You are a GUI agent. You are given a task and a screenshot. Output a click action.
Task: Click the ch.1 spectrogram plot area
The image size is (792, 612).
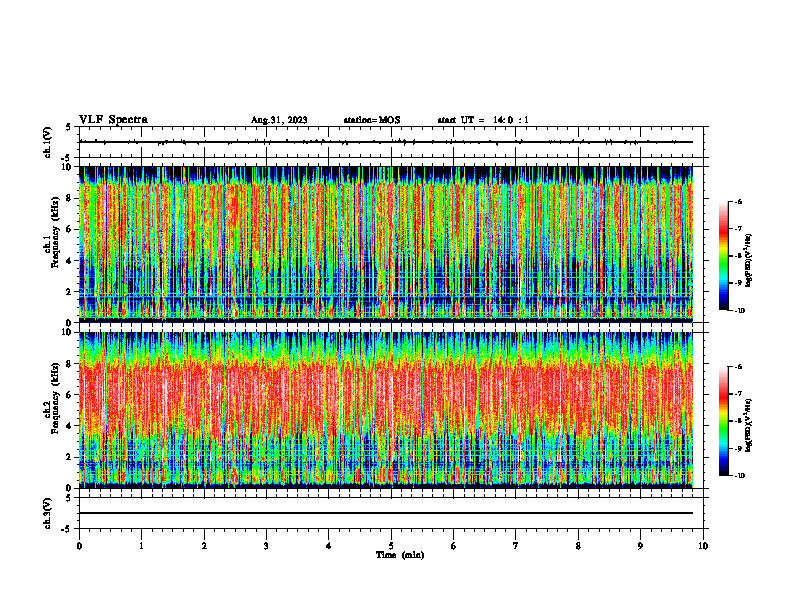[x=385, y=244]
